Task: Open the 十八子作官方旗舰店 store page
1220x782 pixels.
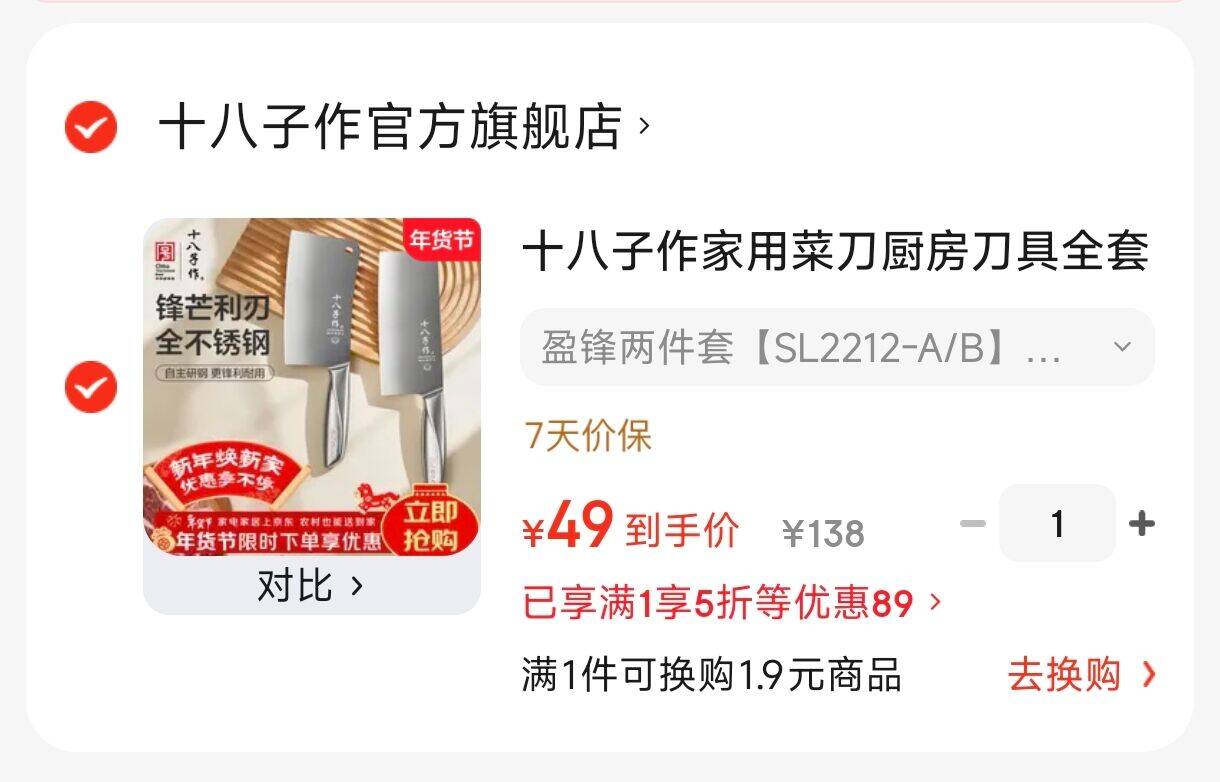Action: (391, 127)
